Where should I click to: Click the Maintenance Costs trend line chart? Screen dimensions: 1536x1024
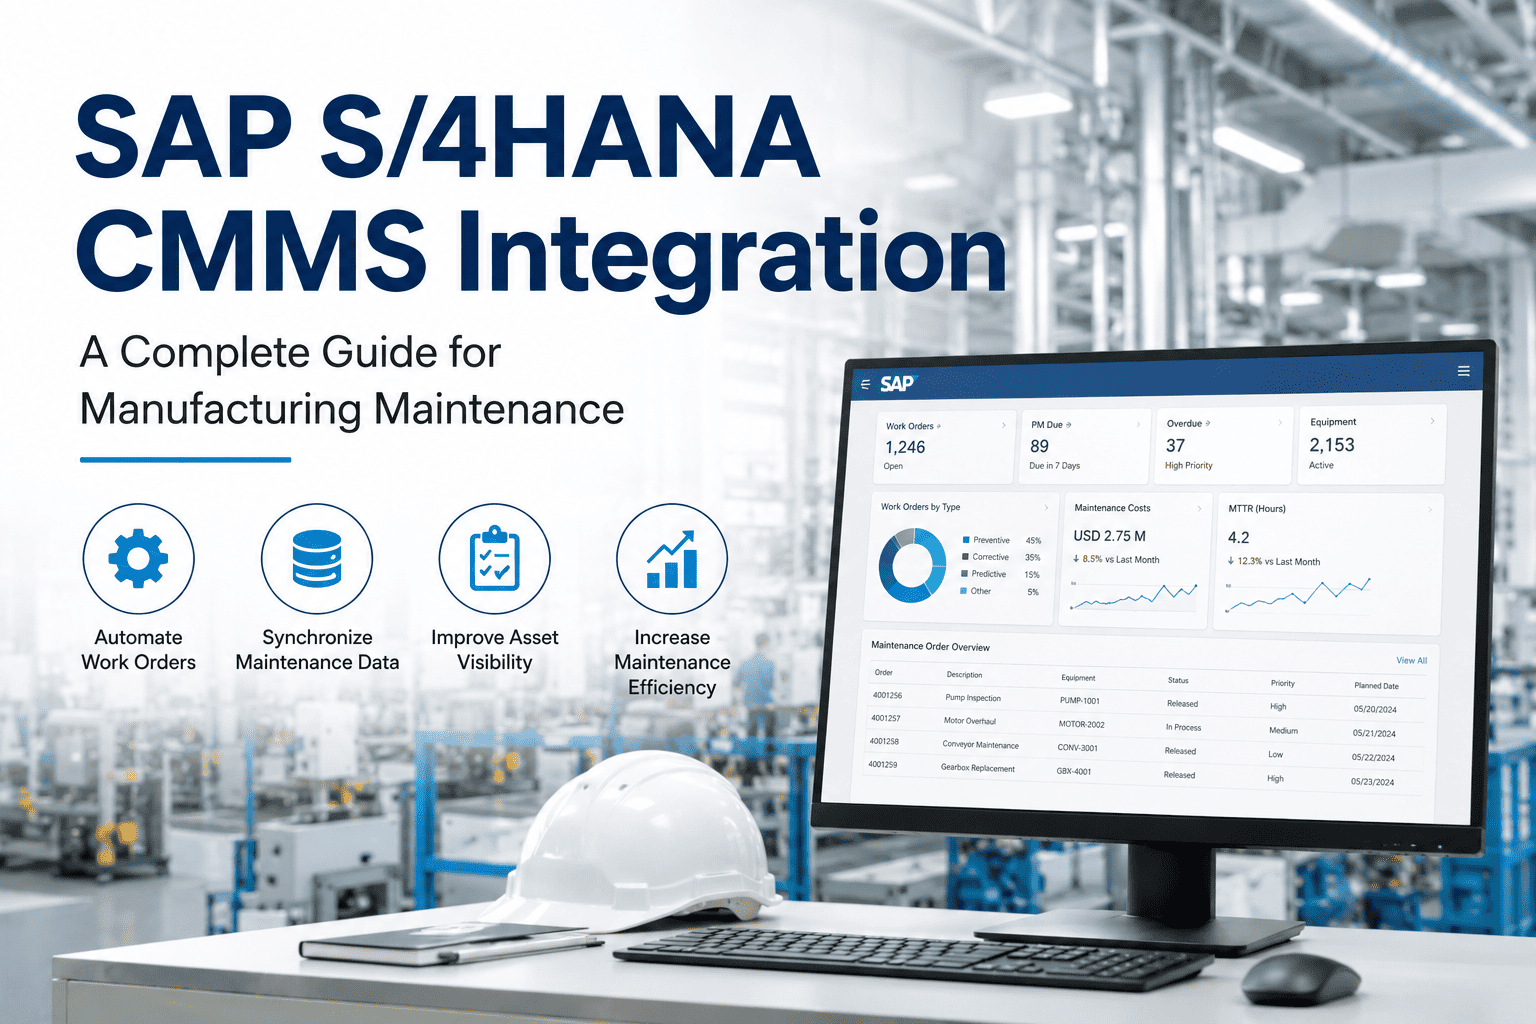tap(1134, 597)
